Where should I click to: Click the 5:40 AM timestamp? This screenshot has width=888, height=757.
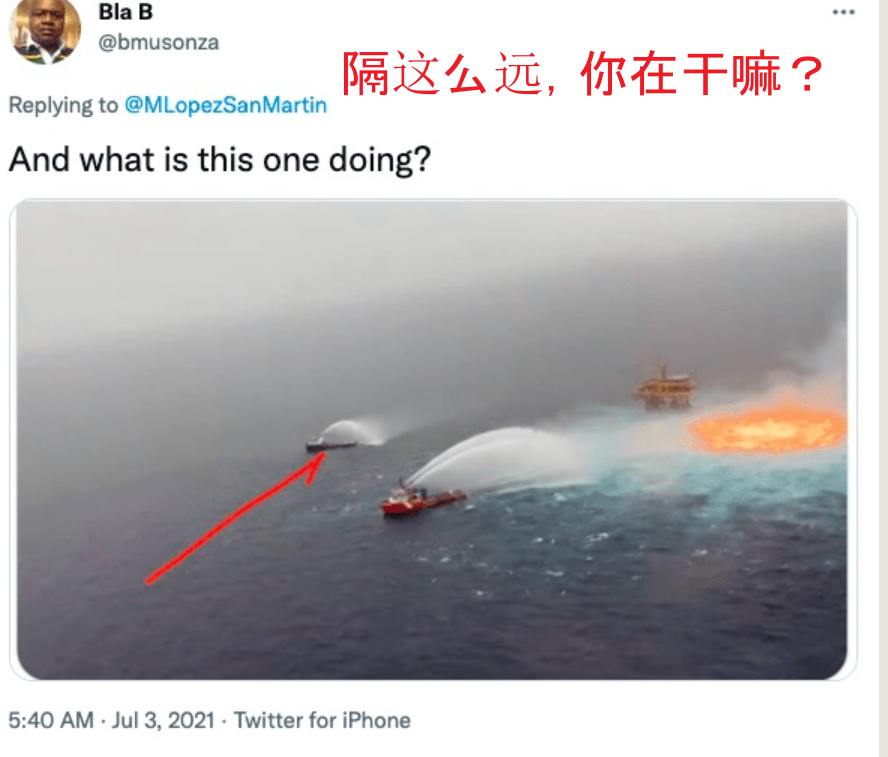point(51,721)
